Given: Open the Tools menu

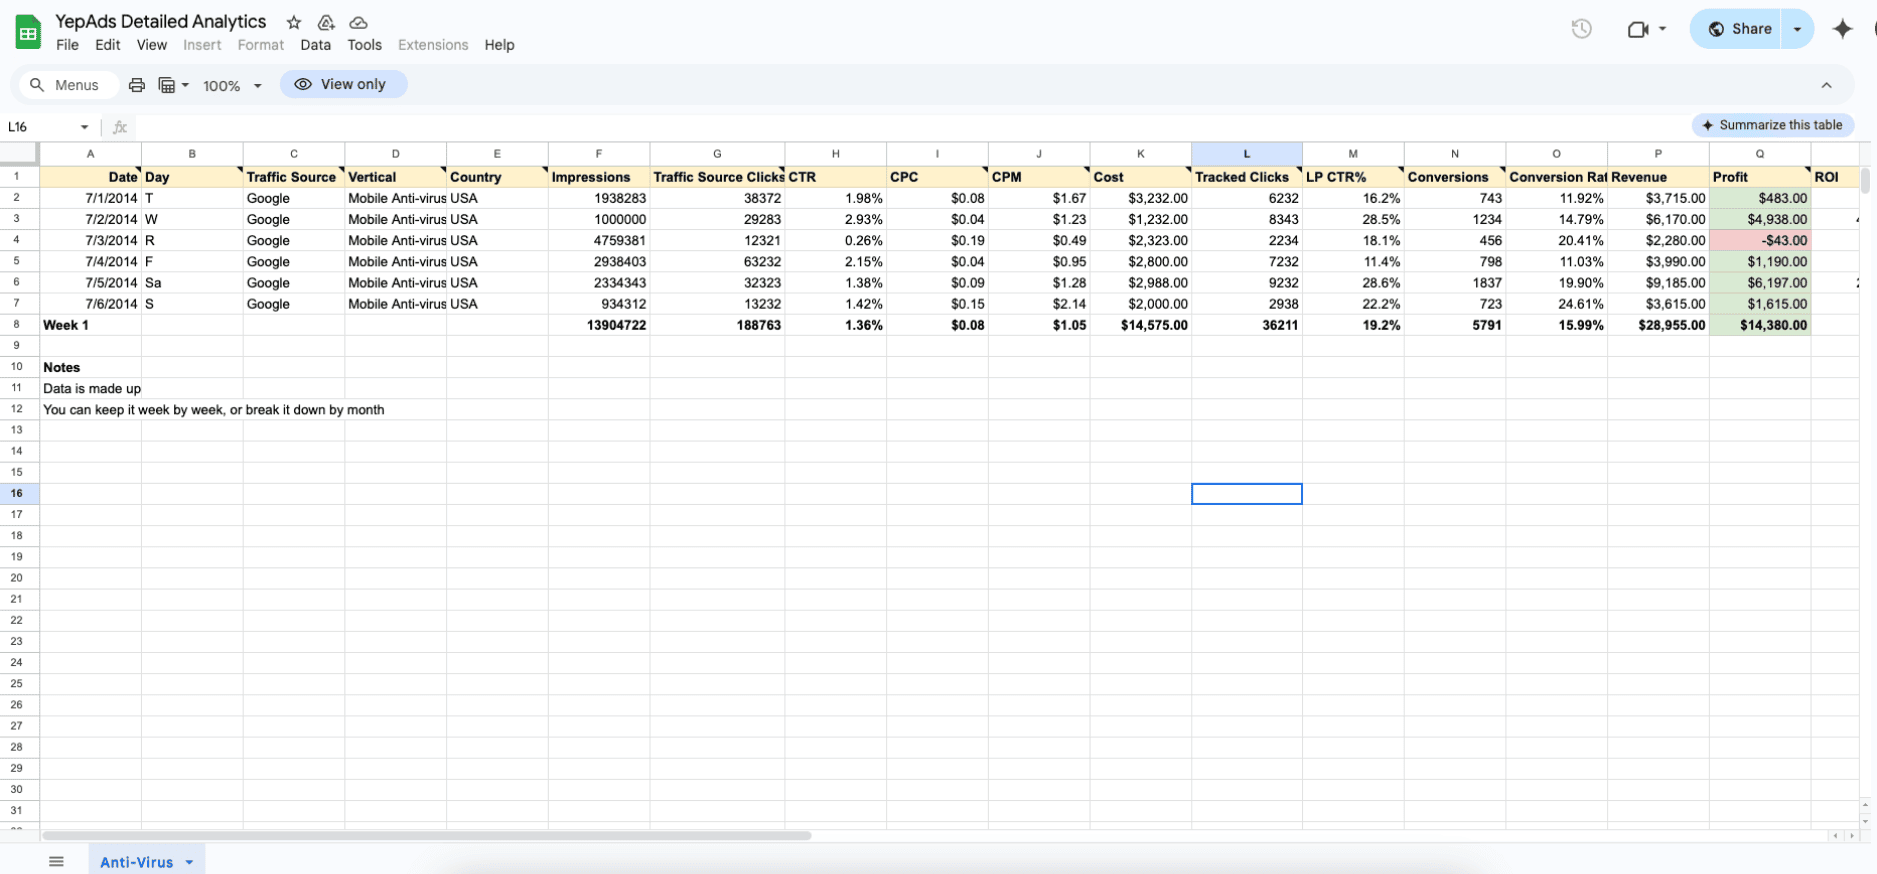Looking at the screenshot, I should 364,45.
